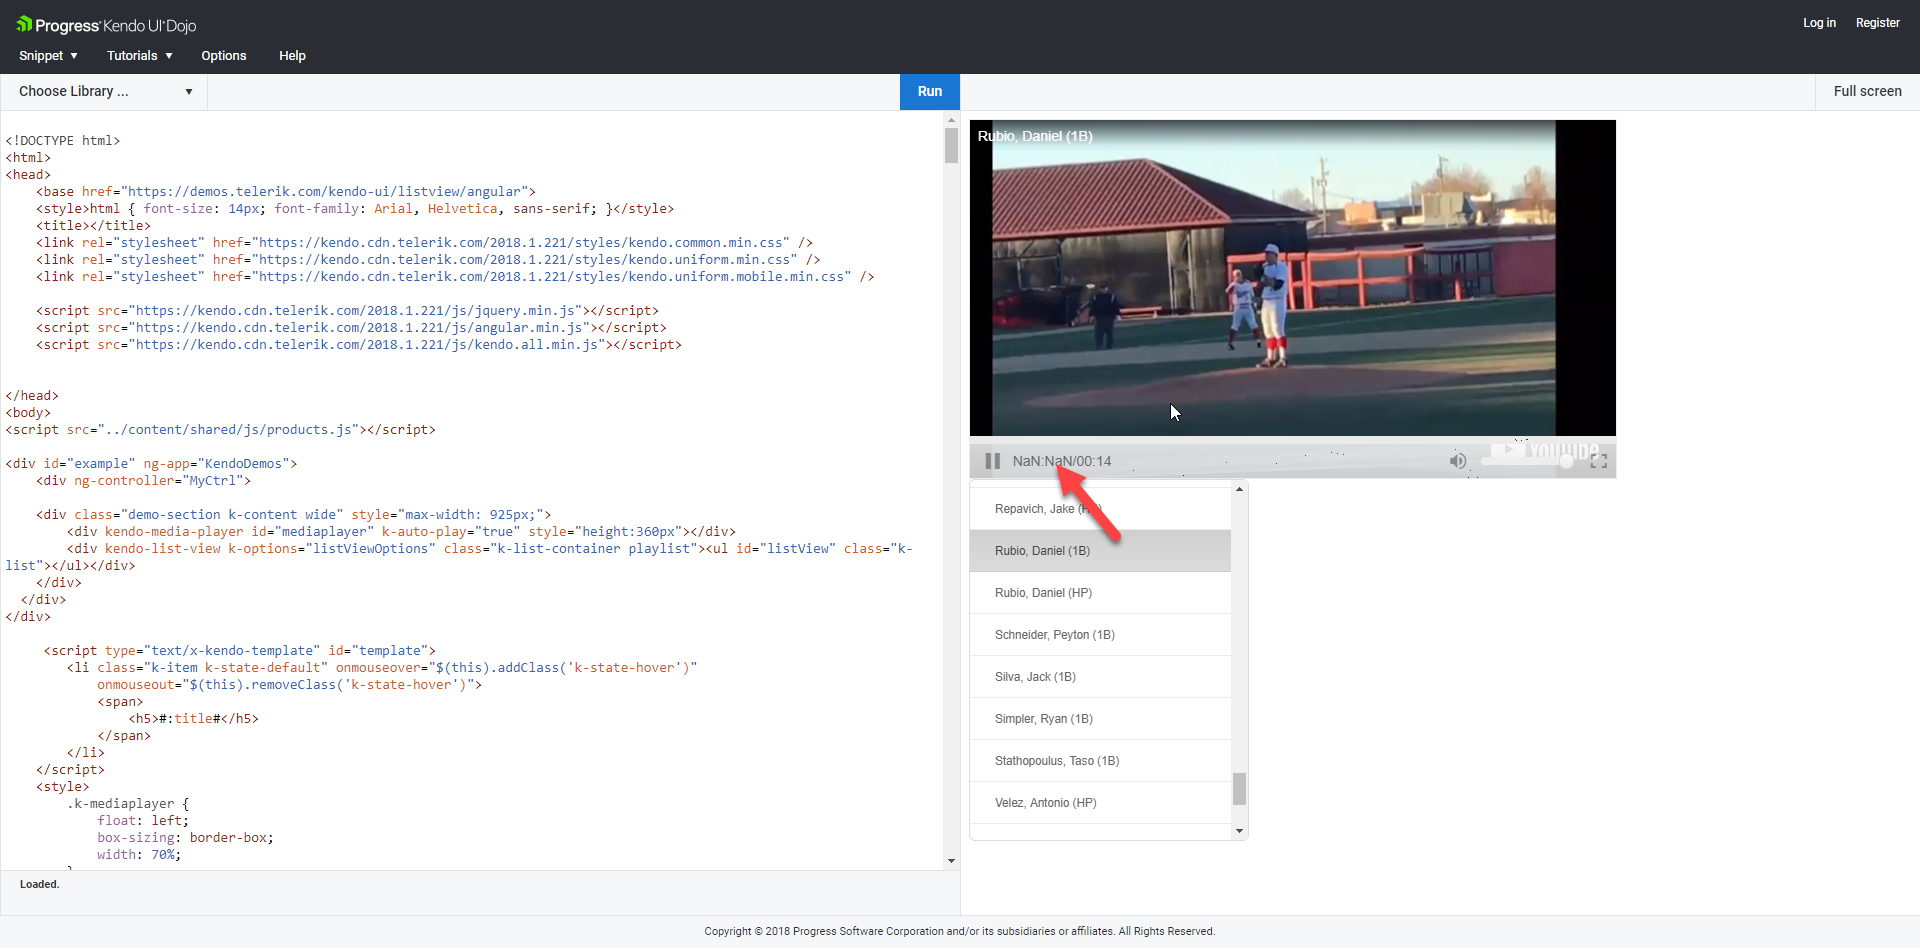Click the code editor scroll down arrow
This screenshot has width=1920, height=949.
(951, 861)
